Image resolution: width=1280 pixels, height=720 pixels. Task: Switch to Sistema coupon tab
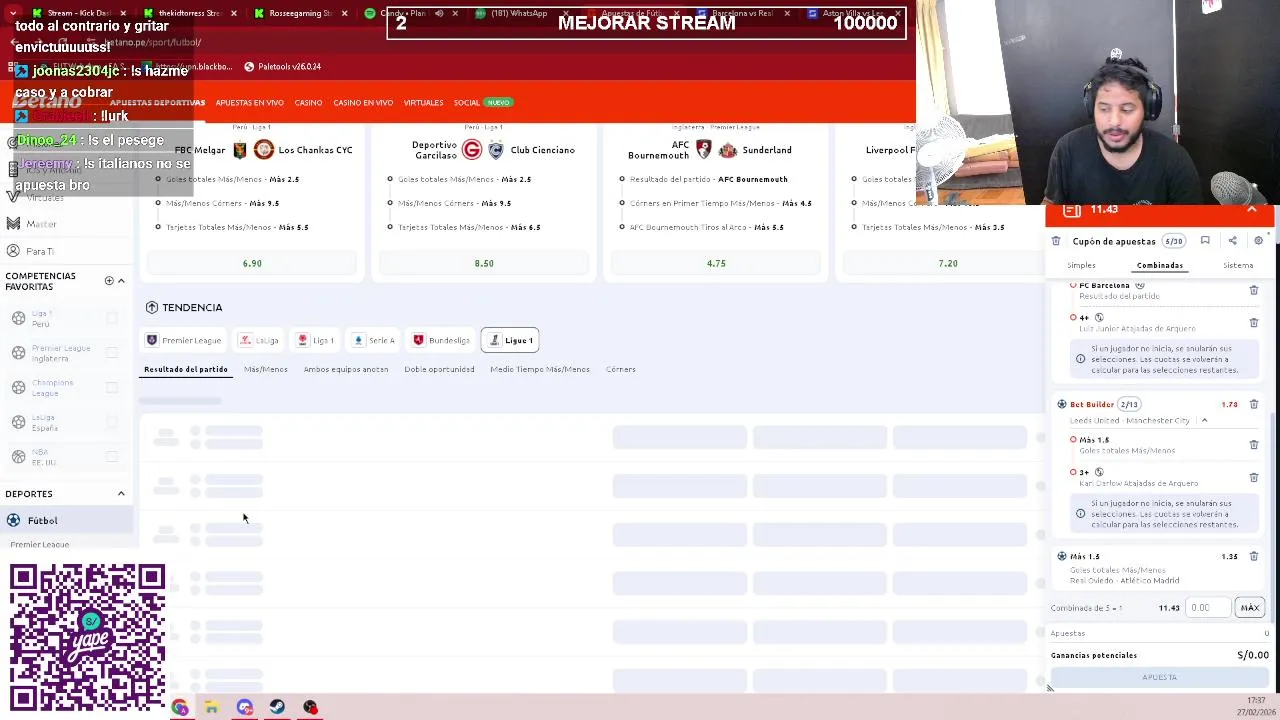click(1238, 265)
